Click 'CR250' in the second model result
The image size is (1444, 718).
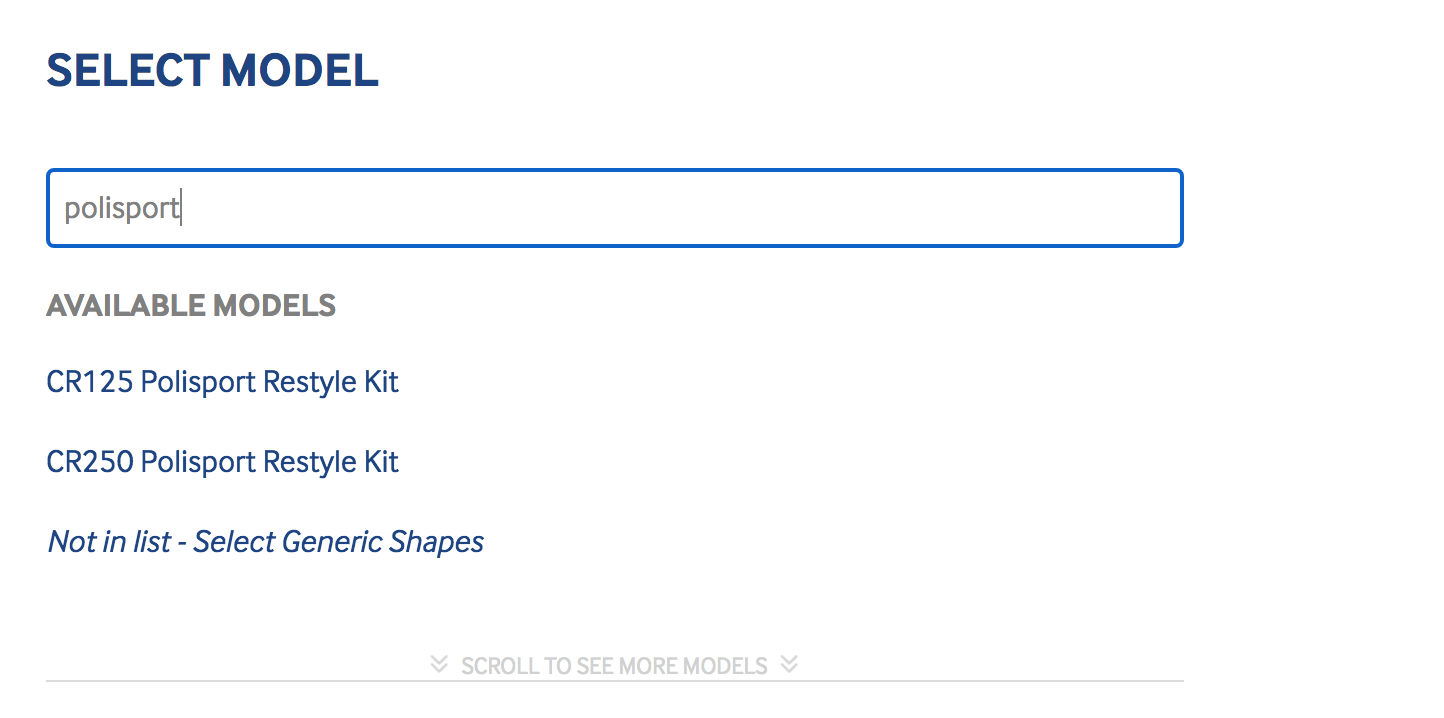[90, 462]
